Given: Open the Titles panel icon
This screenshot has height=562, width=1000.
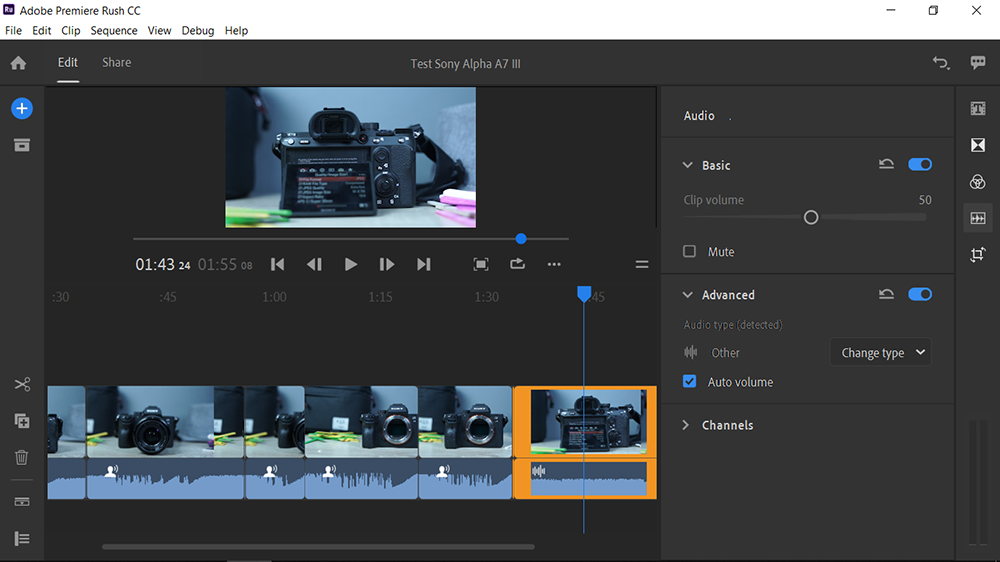Looking at the screenshot, I should (977, 108).
